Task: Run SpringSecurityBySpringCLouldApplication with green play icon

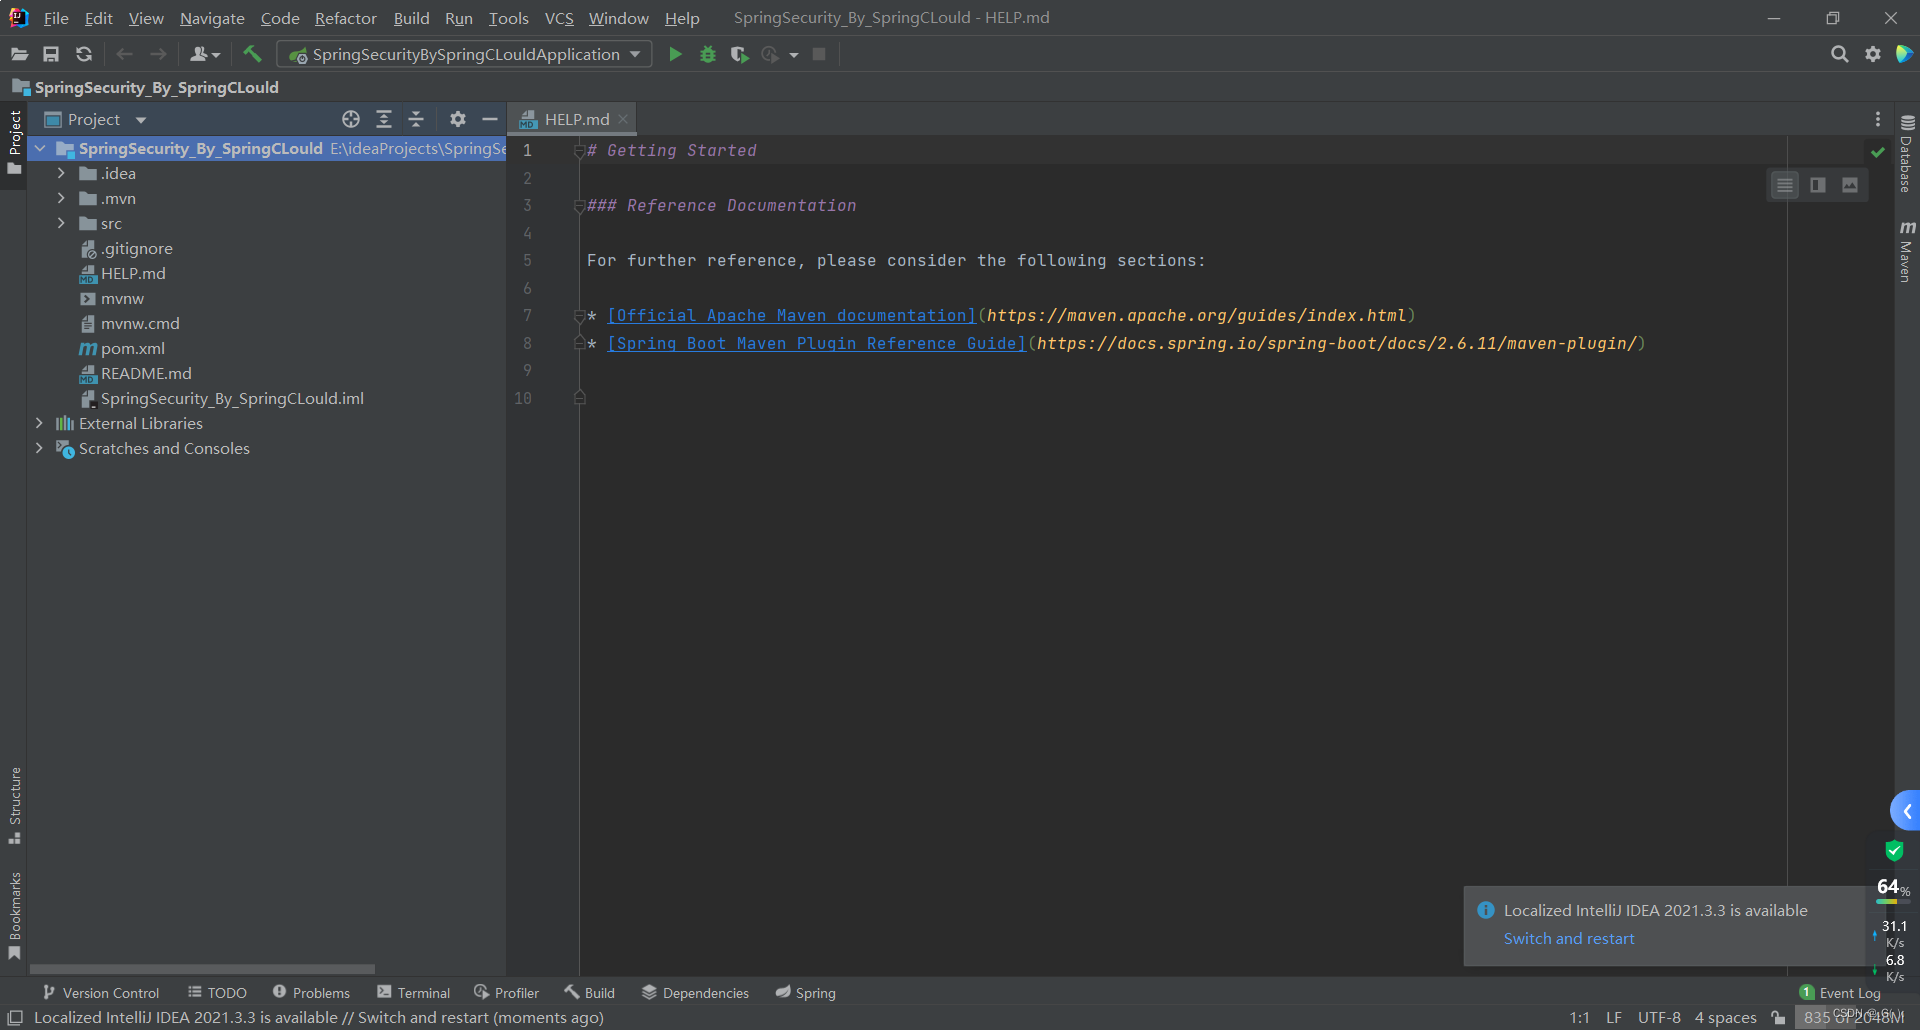Action: [x=675, y=54]
